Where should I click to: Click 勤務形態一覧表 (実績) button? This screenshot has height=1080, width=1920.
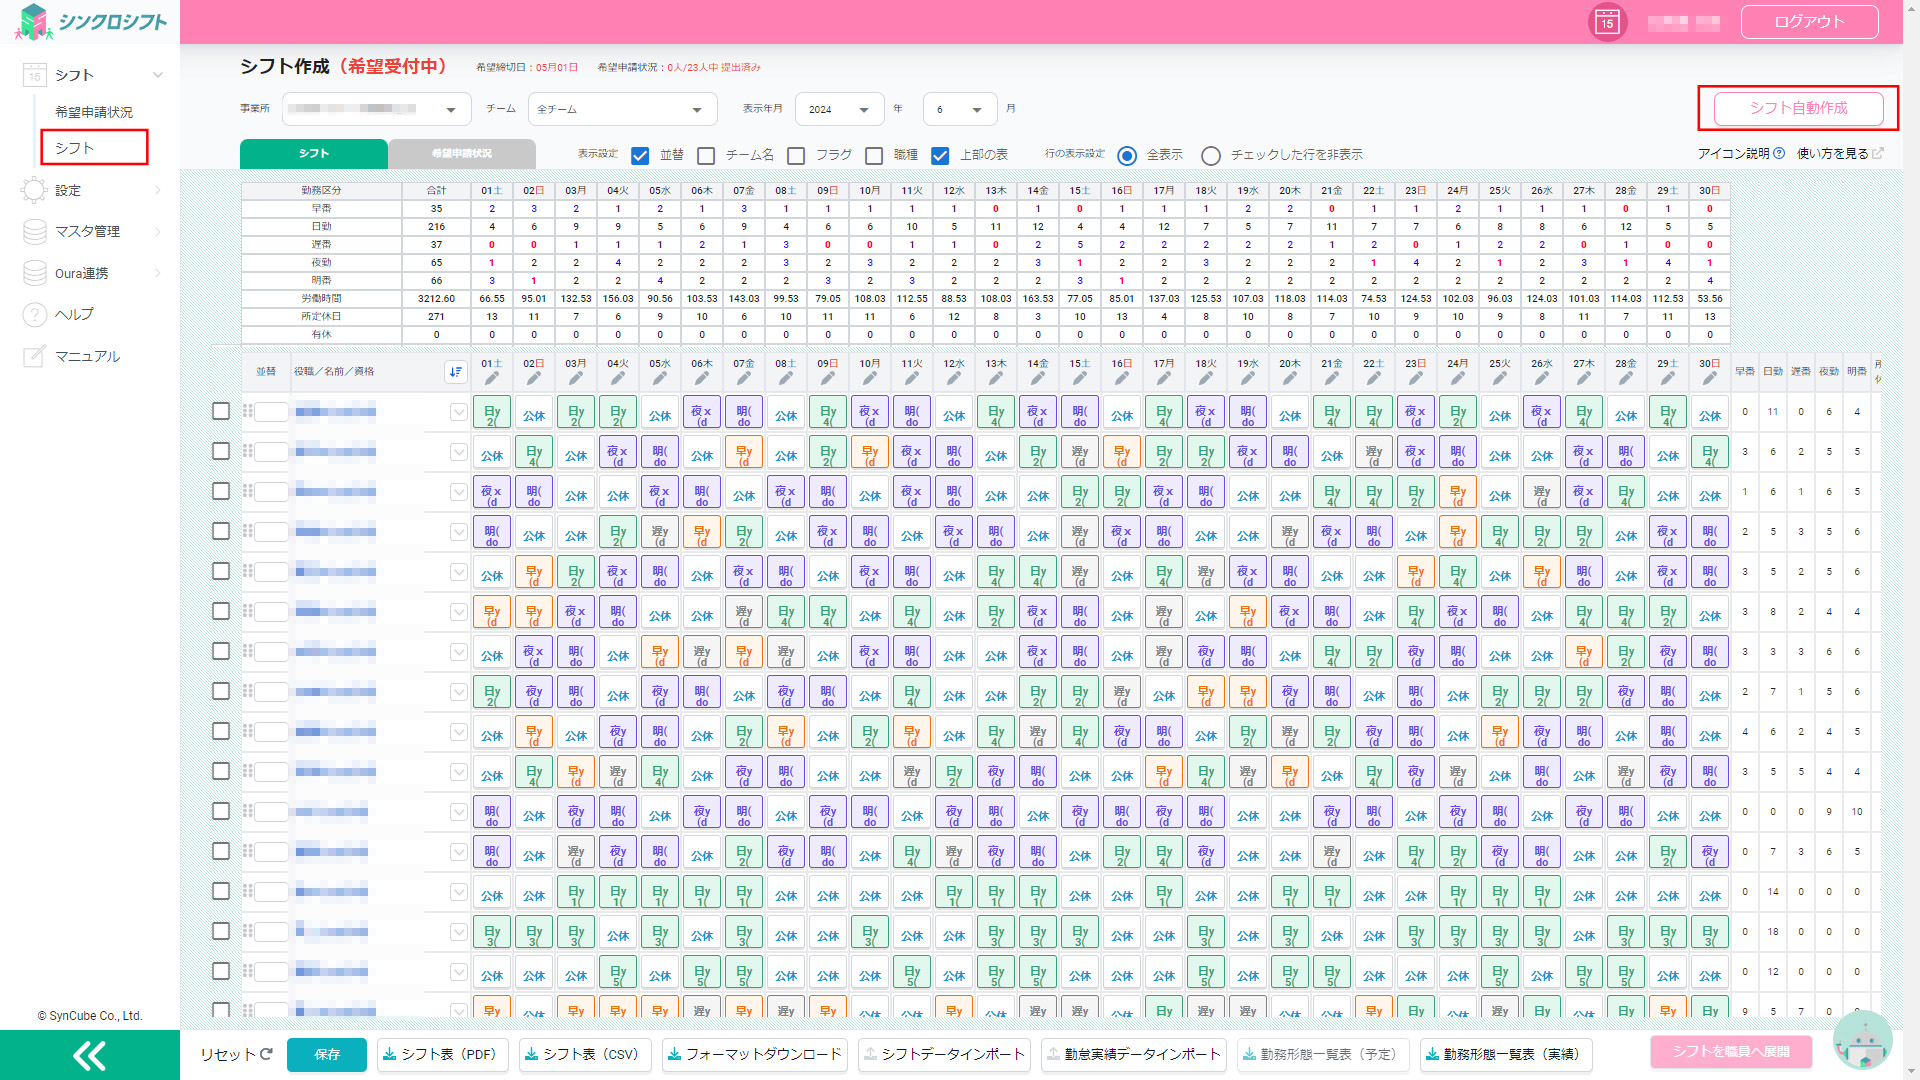[1505, 1054]
